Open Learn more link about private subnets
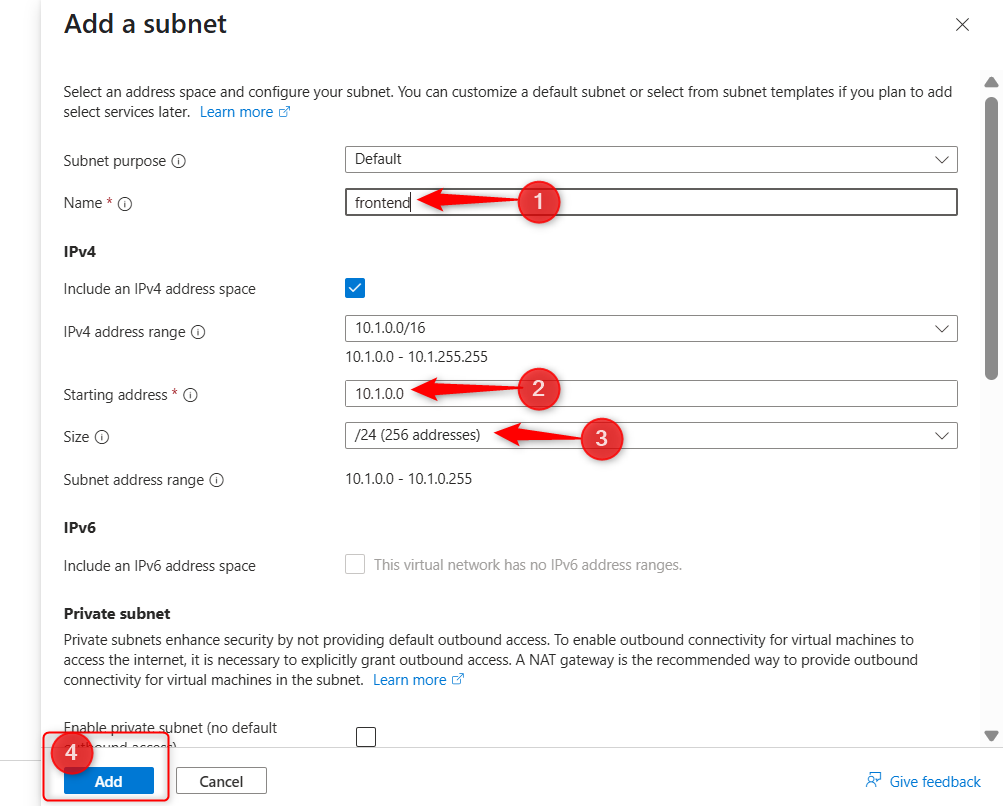The width and height of the screenshot is (1003, 806). click(x=418, y=680)
